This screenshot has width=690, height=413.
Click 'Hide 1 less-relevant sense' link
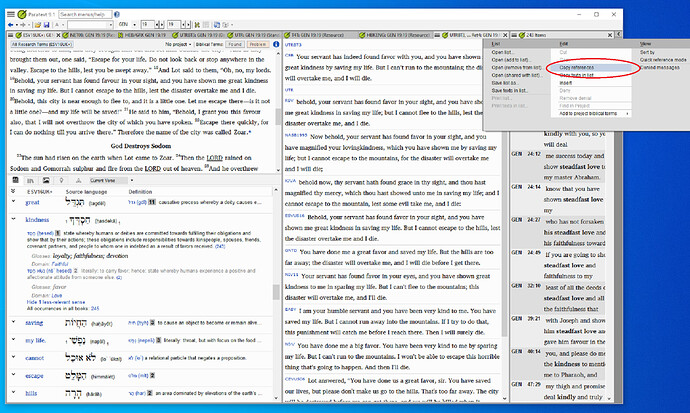[x=56, y=302]
